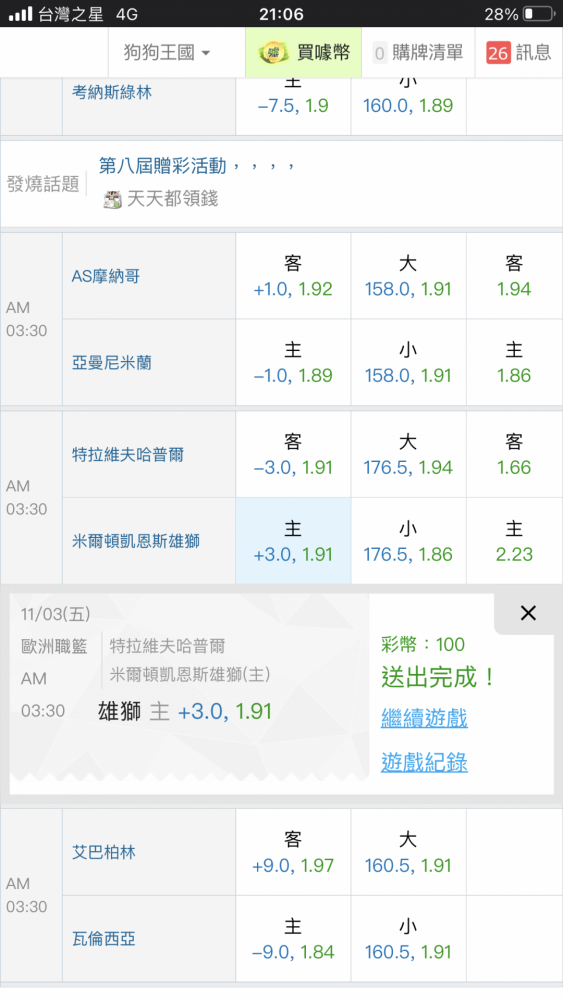Click the small avatar icon beside 天天都領錢

(112, 200)
